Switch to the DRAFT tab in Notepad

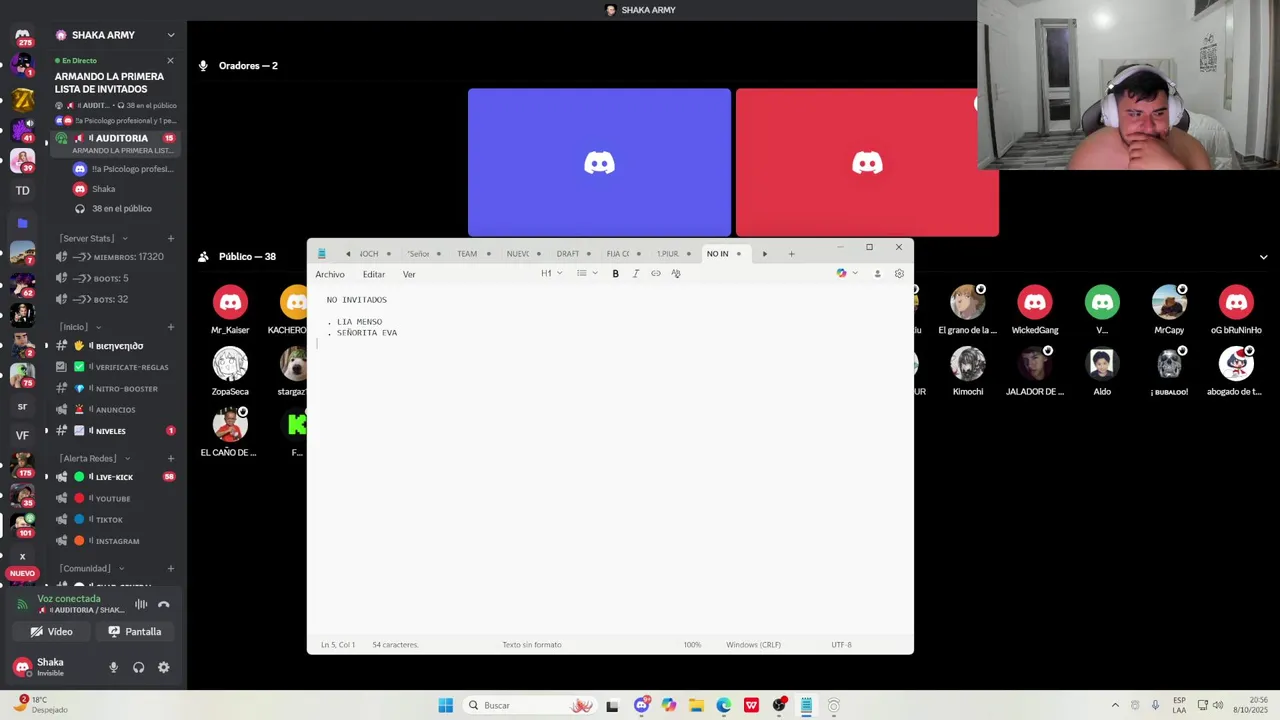pyautogui.click(x=568, y=254)
